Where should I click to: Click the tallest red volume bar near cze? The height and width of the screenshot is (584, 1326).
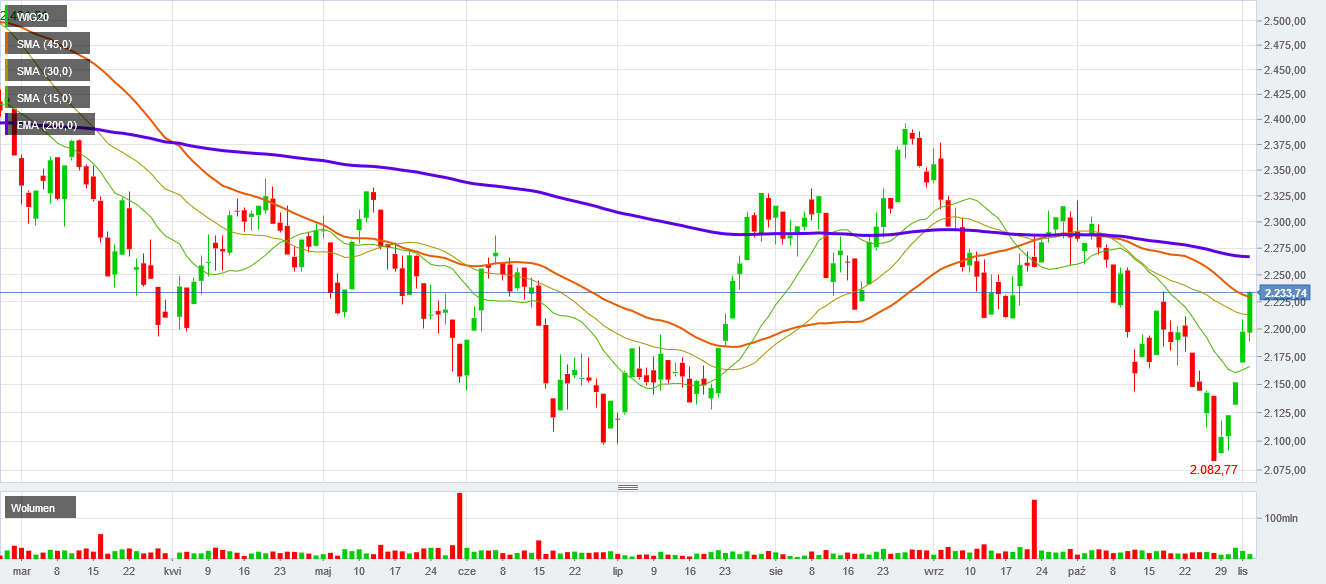[460, 525]
